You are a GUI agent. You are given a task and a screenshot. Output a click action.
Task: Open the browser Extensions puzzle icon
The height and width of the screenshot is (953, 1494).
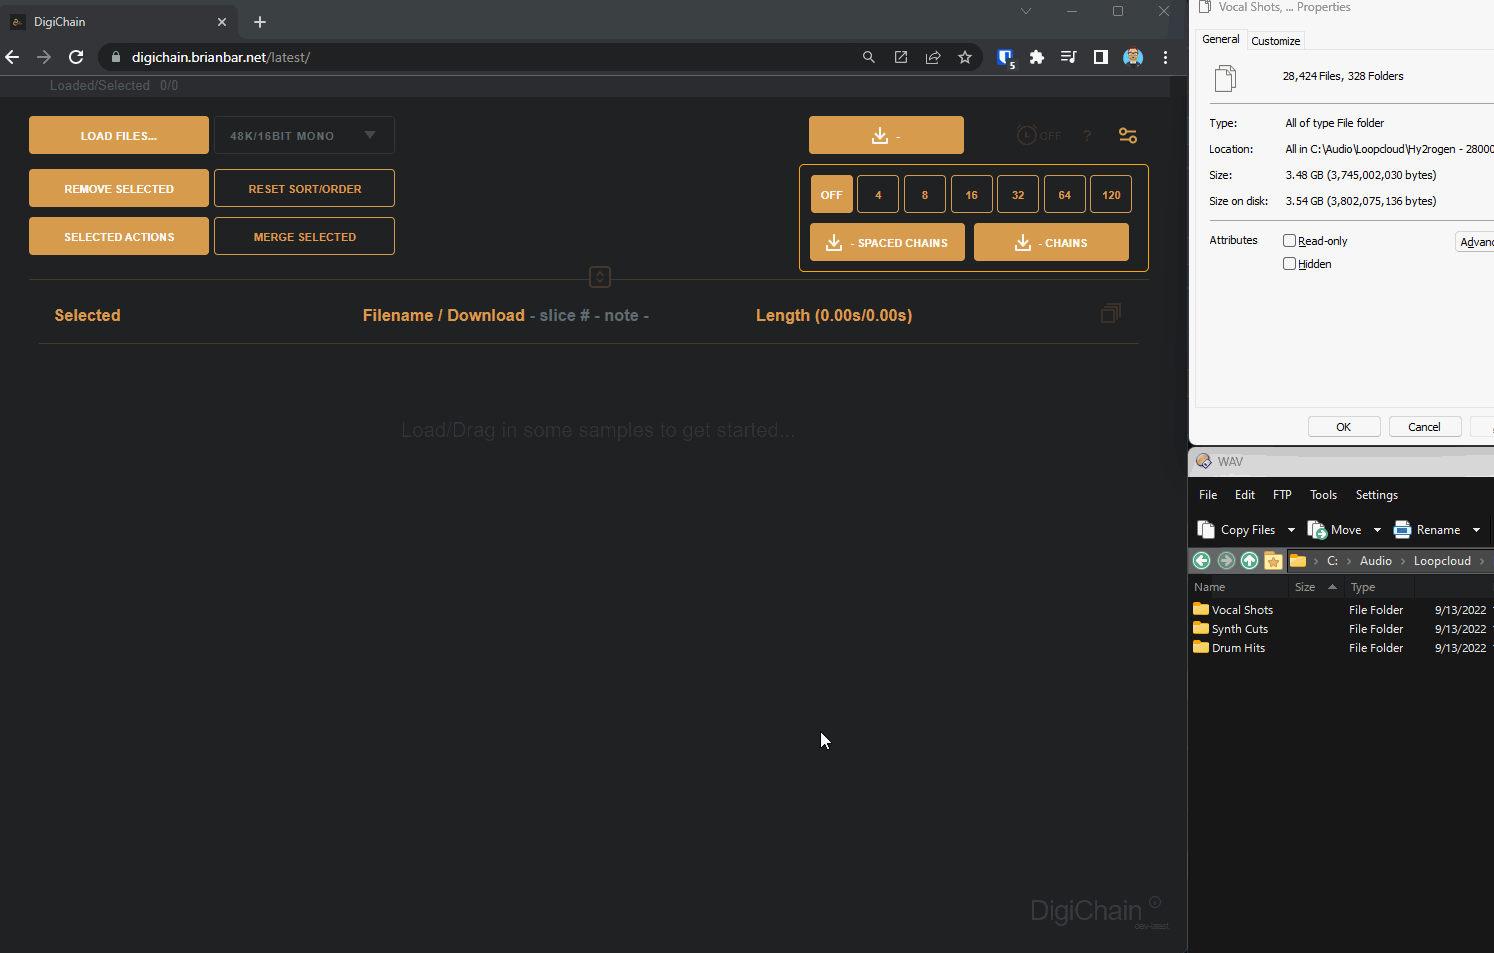tap(1037, 57)
